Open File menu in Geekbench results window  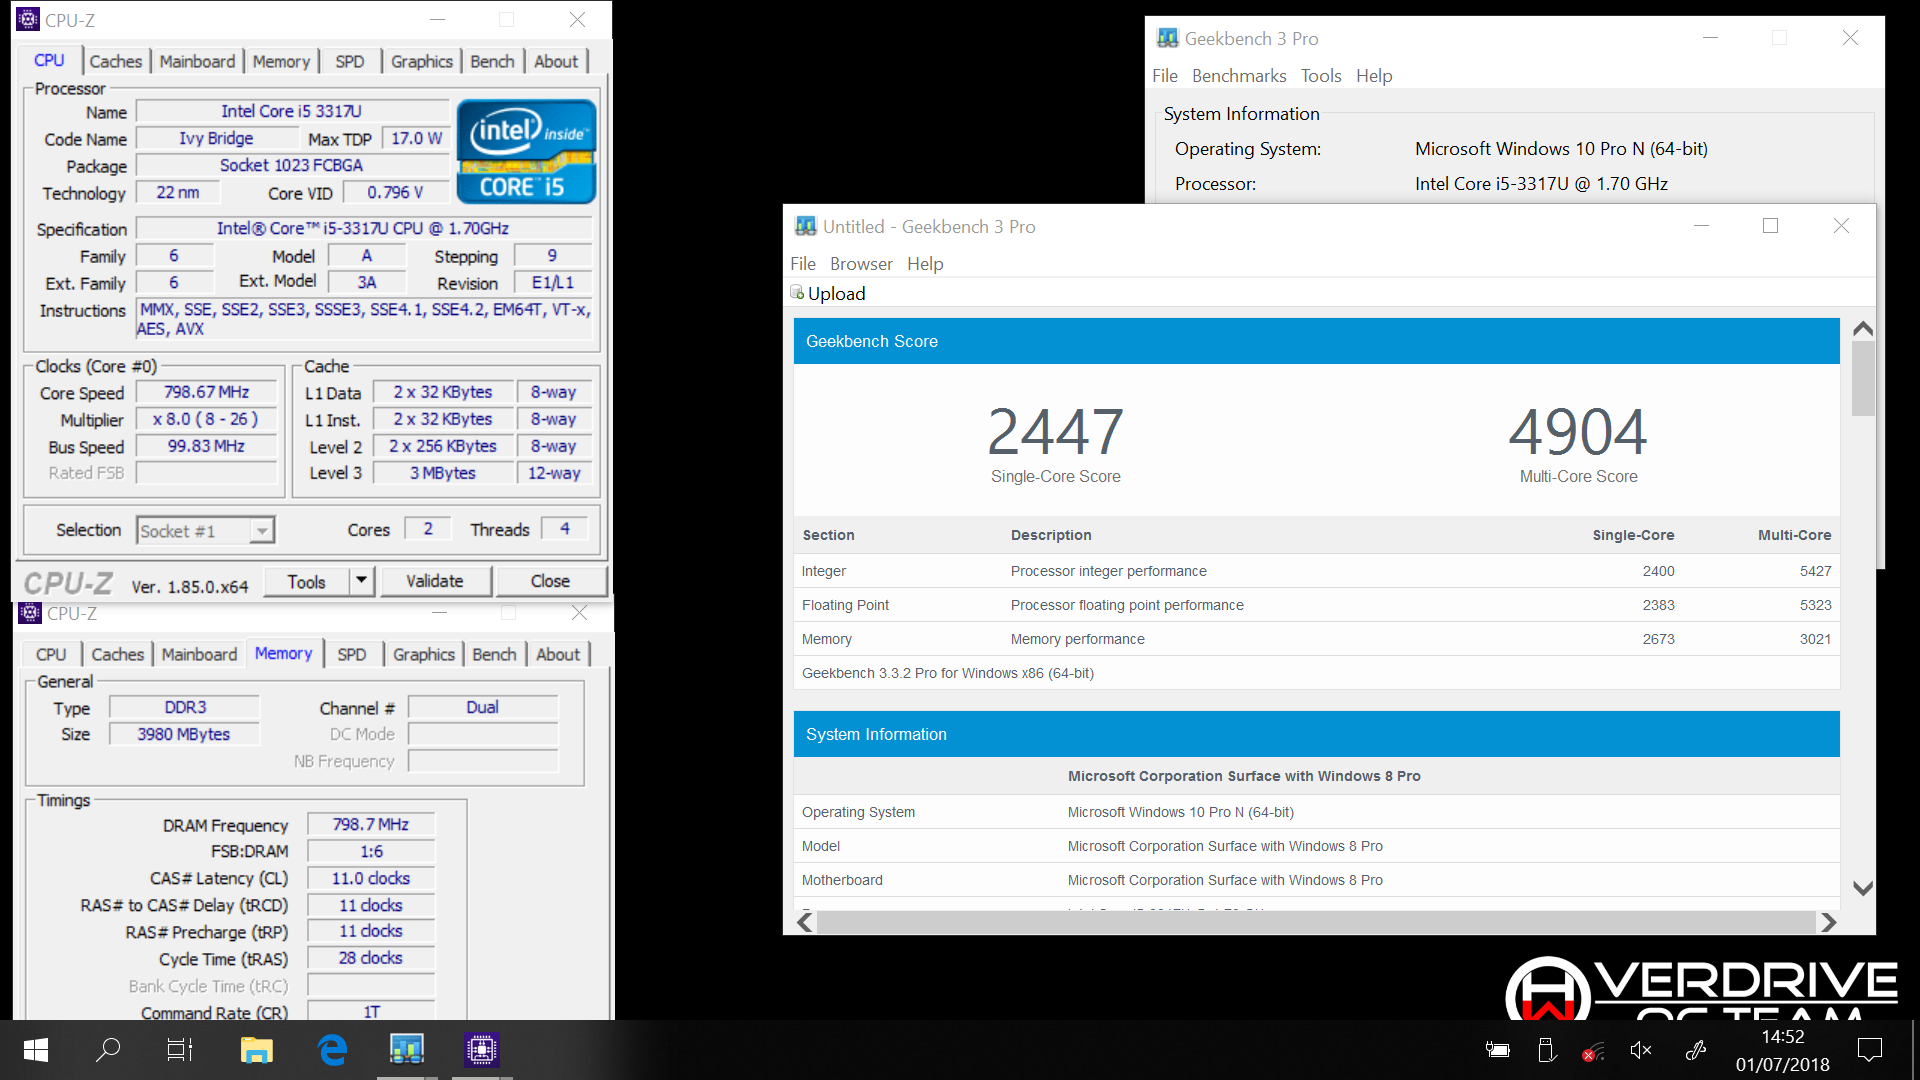click(803, 263)
